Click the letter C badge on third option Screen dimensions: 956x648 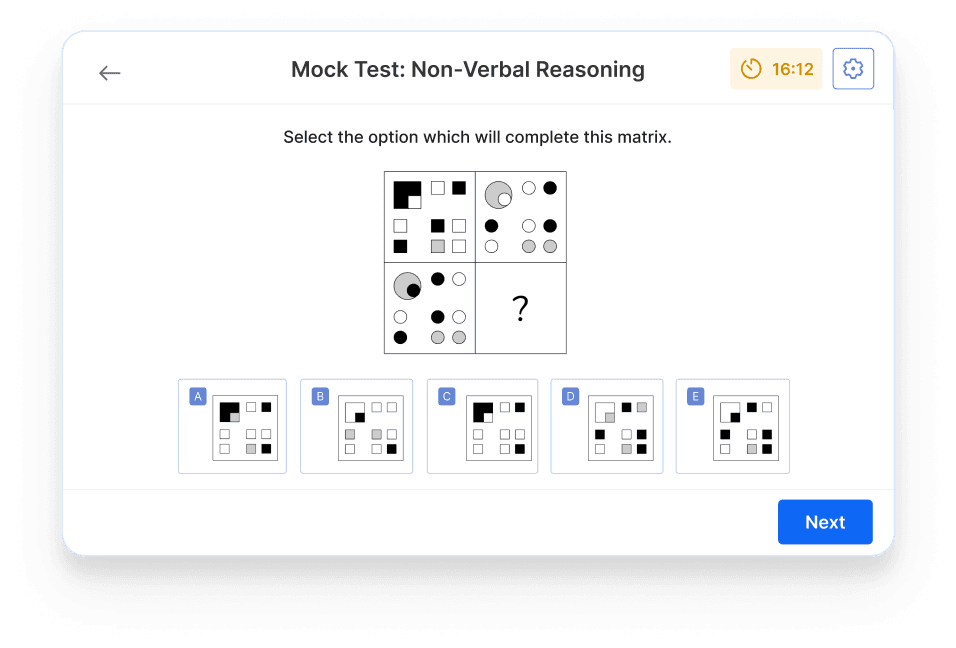coord(446,396)
